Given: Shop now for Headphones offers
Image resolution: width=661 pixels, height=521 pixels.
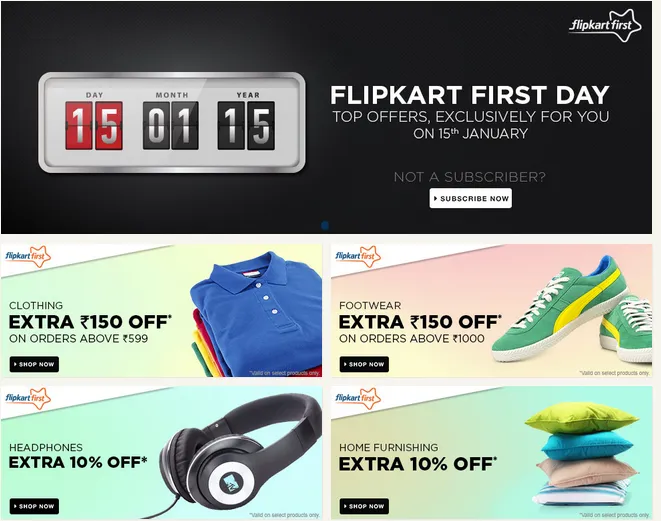Looking at the screenshot, I should [x=34, y=506].
